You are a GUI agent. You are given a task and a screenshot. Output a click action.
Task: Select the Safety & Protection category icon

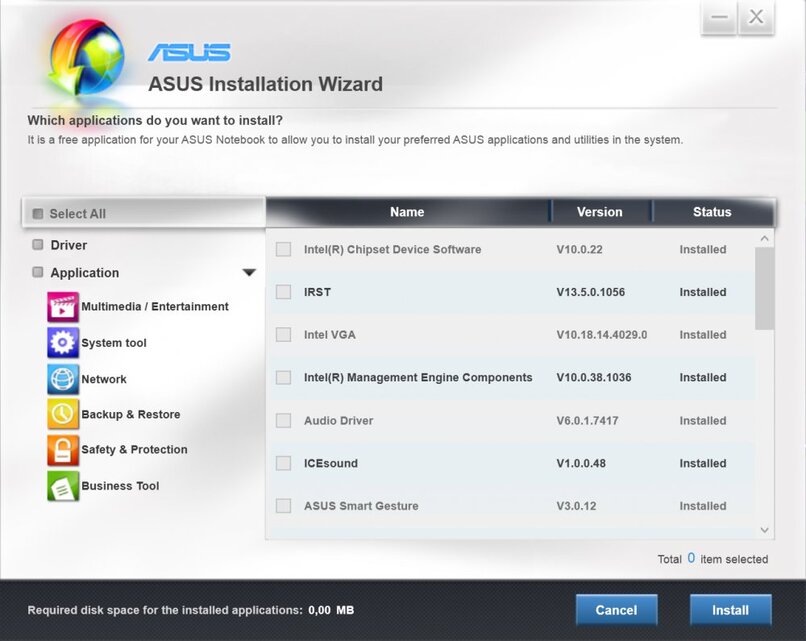click(x=62, y=450)
